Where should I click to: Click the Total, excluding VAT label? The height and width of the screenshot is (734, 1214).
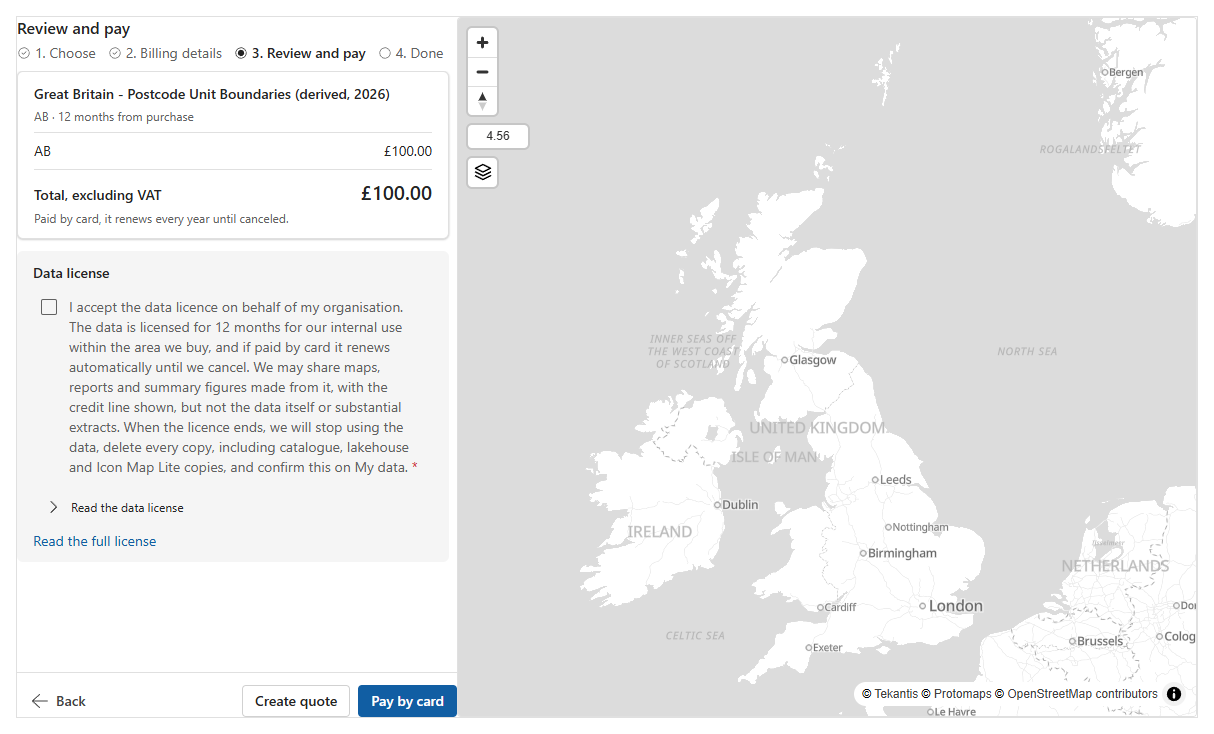(98, 196)
